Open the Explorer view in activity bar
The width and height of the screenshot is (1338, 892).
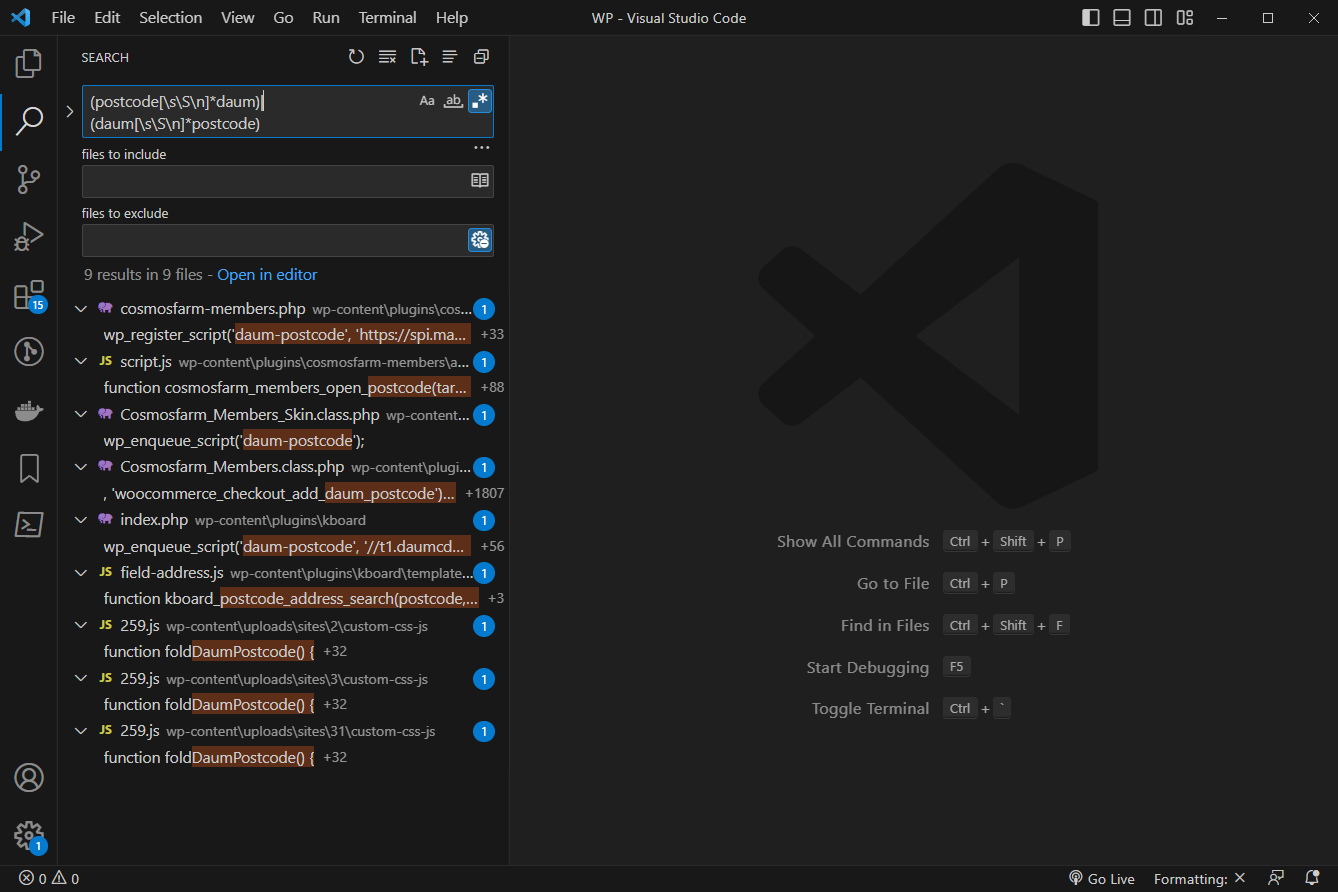pyautogui.click(x=29, y=64)
